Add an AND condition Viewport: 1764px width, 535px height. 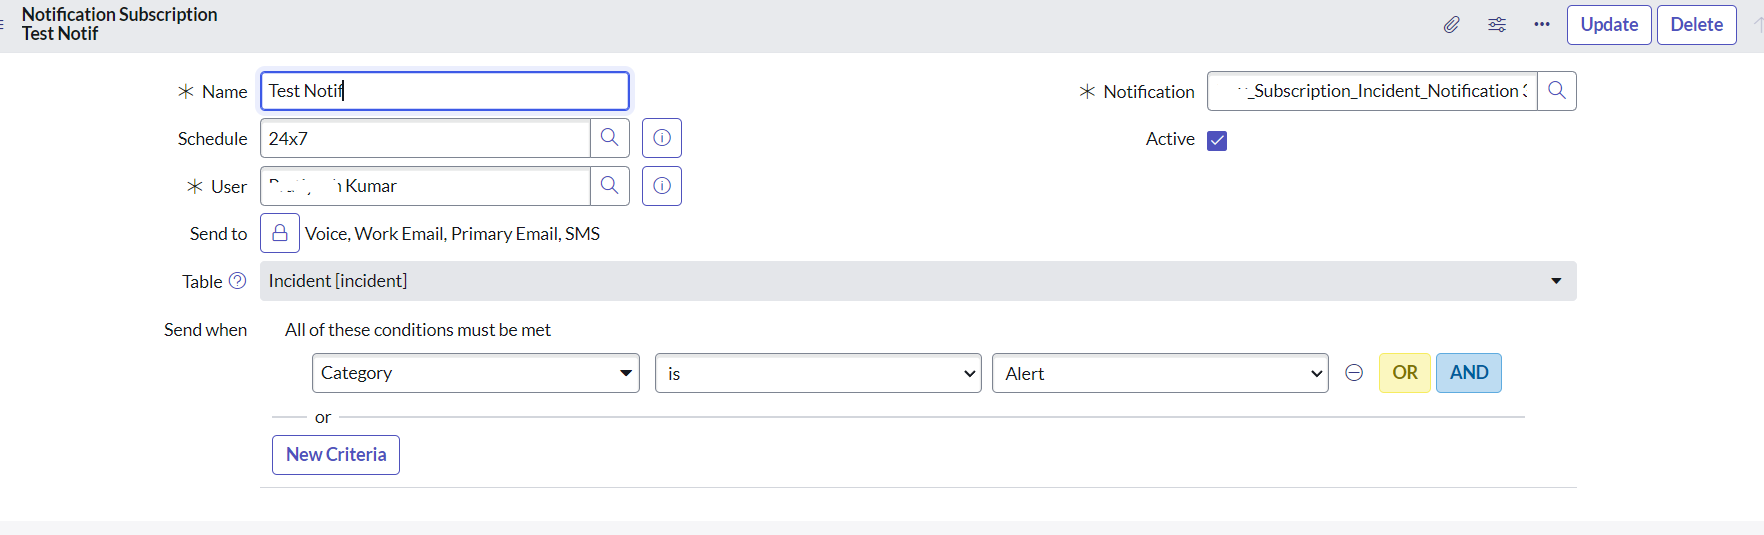pos(1469,373)
